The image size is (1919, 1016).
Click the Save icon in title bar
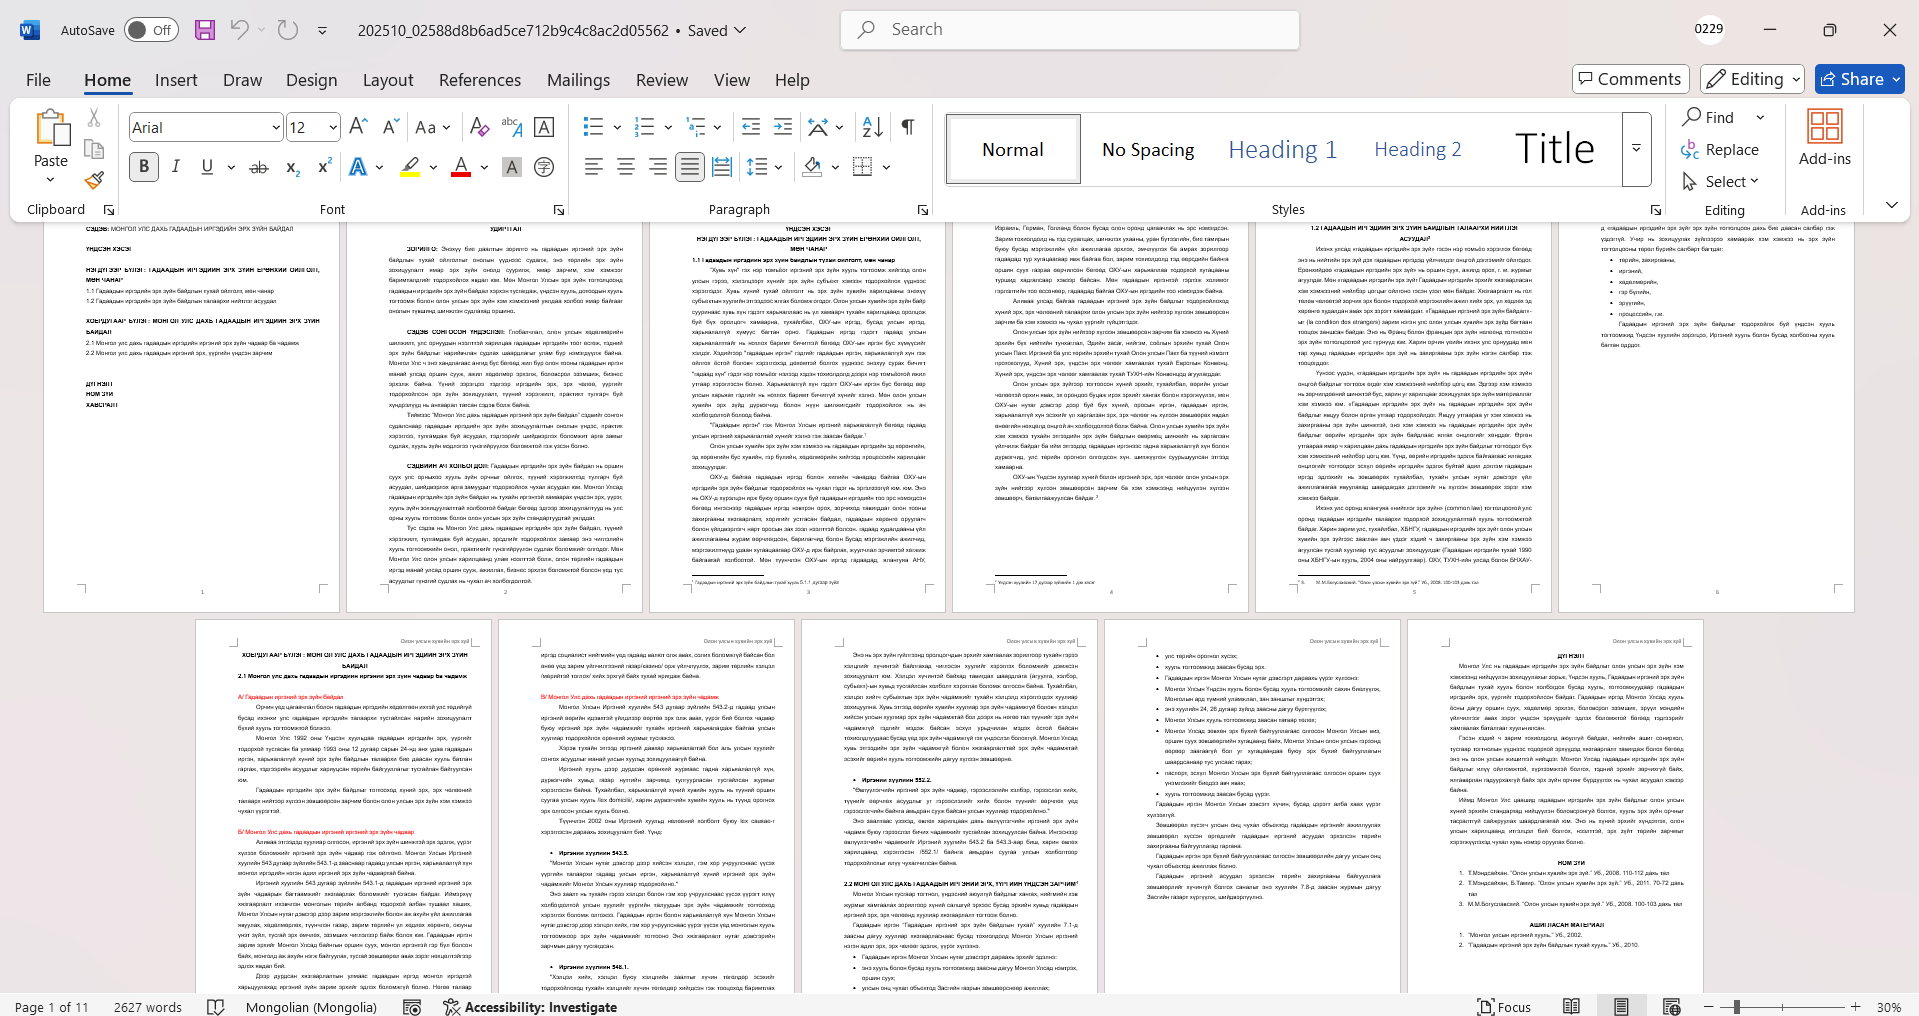[205, 30]
